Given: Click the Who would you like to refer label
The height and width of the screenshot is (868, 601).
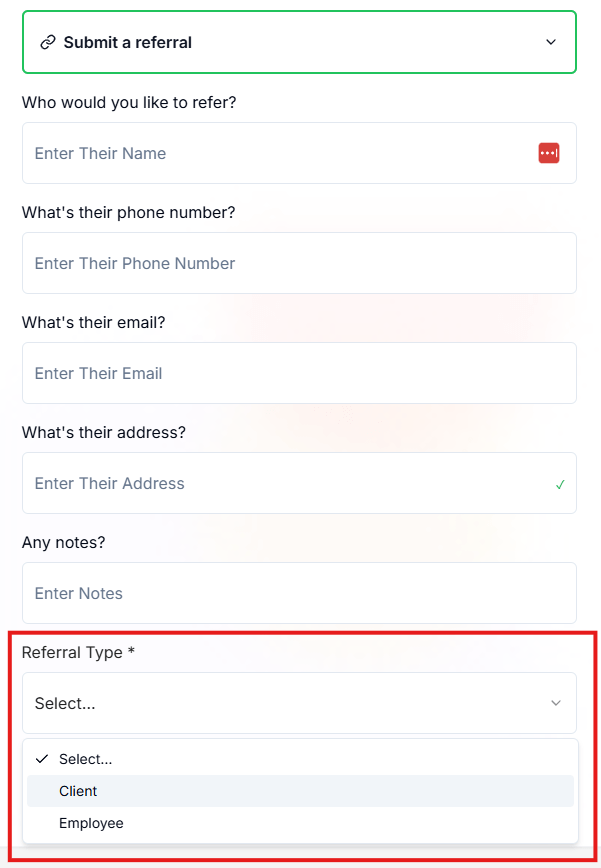Looking at the screenshot, I should coord(129,102).
